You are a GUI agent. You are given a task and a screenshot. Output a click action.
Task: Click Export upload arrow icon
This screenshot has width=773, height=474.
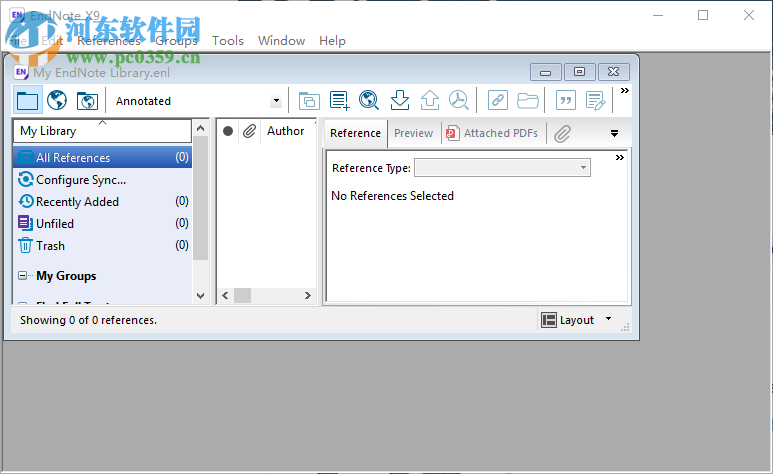tap(429, 101)
